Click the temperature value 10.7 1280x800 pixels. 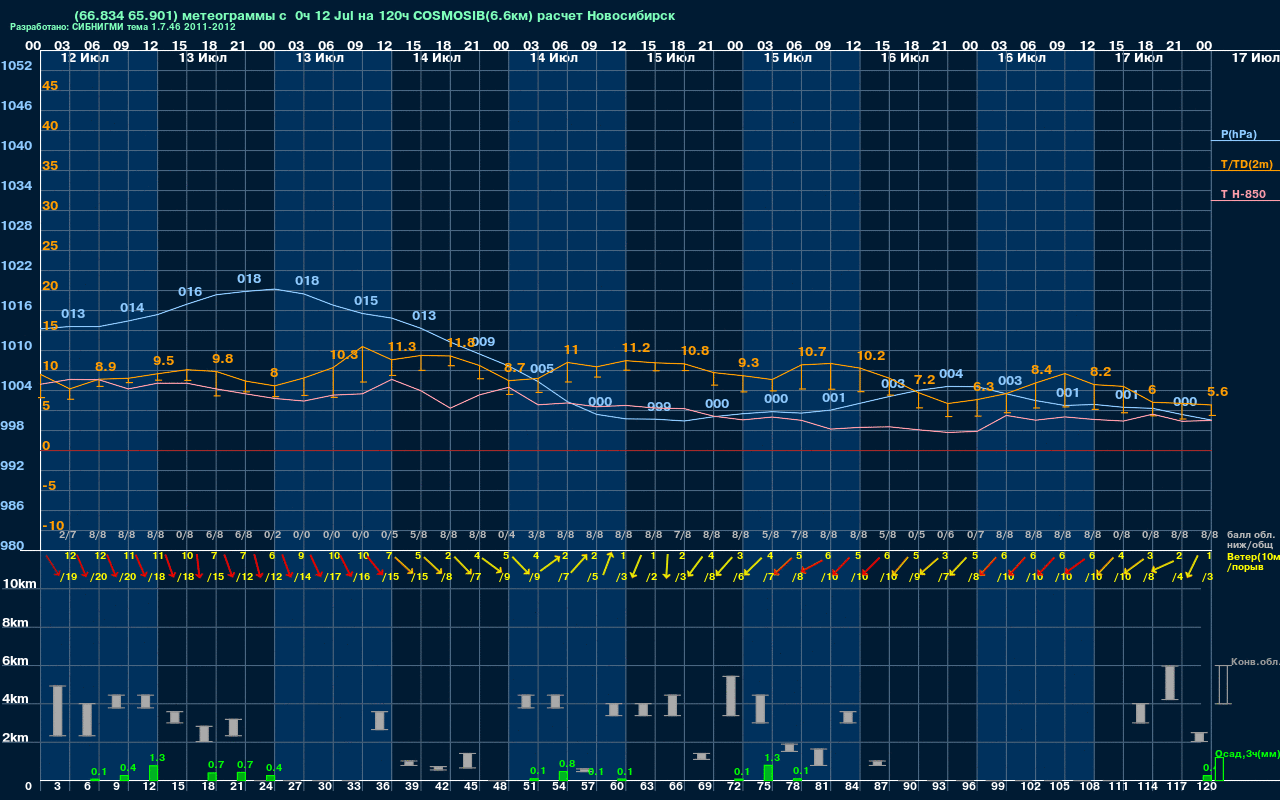coord(812,352)
